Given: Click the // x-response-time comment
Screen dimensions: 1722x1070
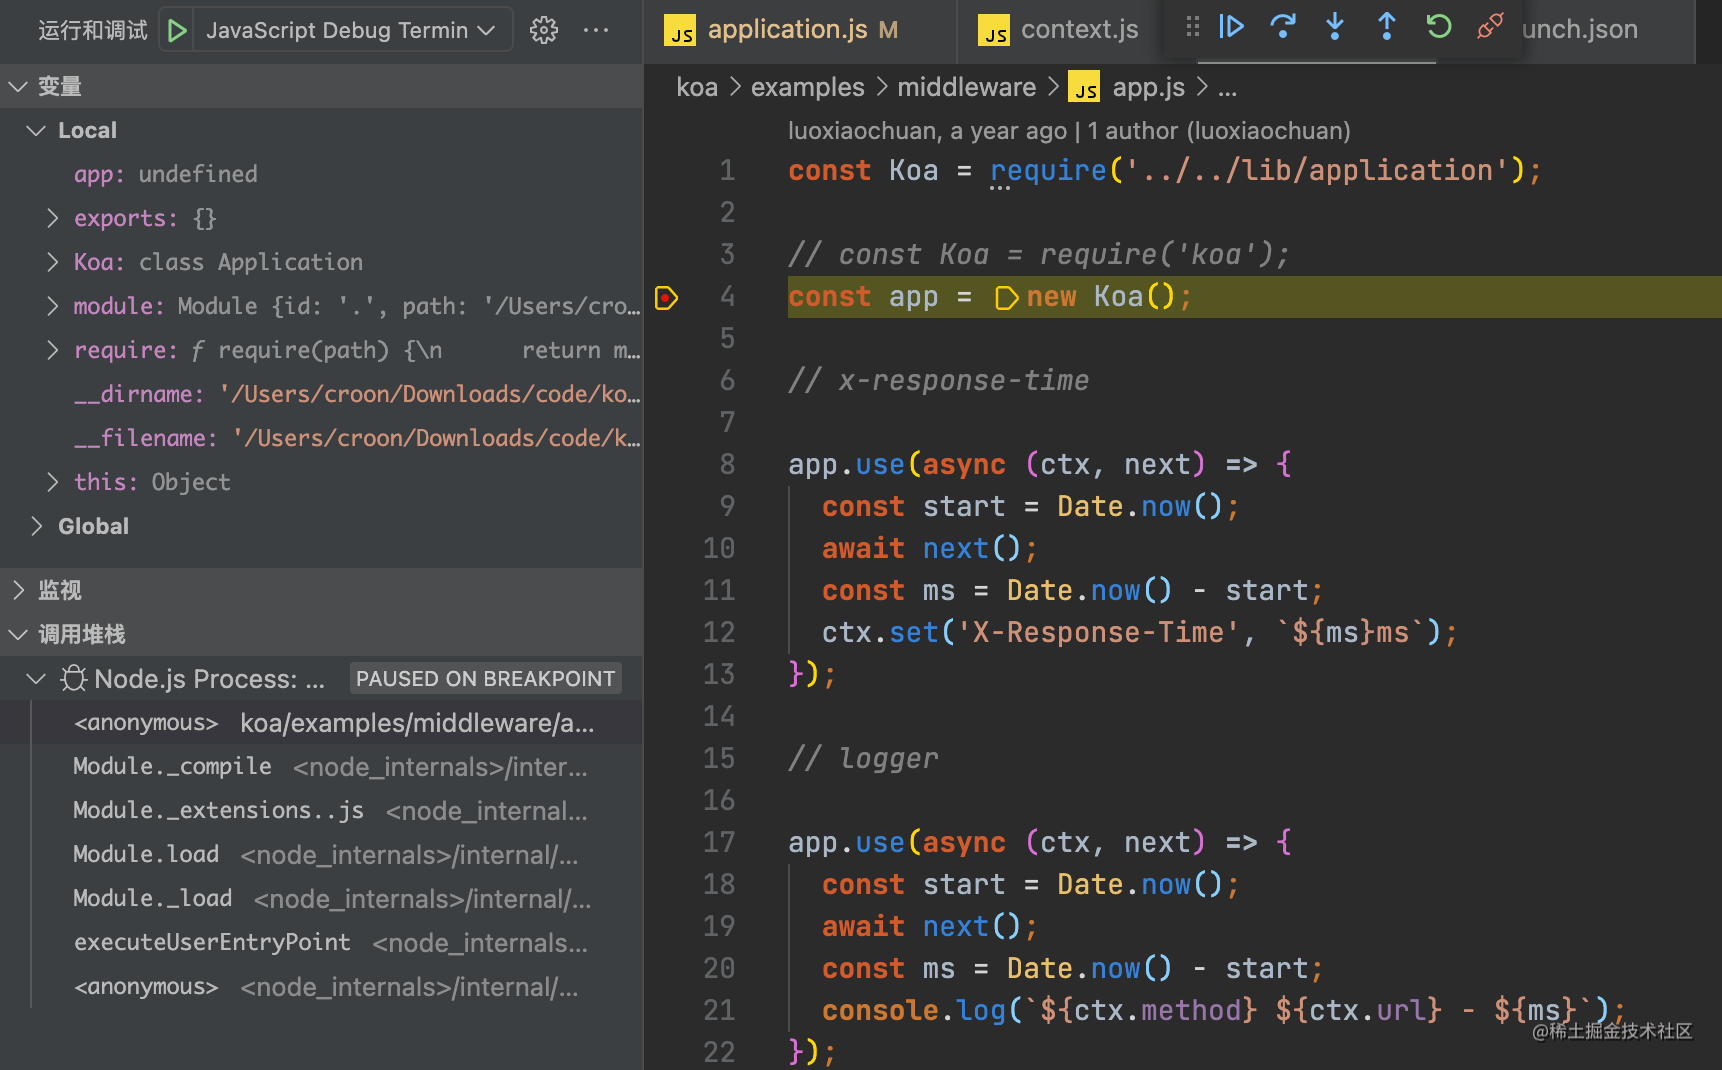Looking at the screenshot, I should (x=938, y=380).
